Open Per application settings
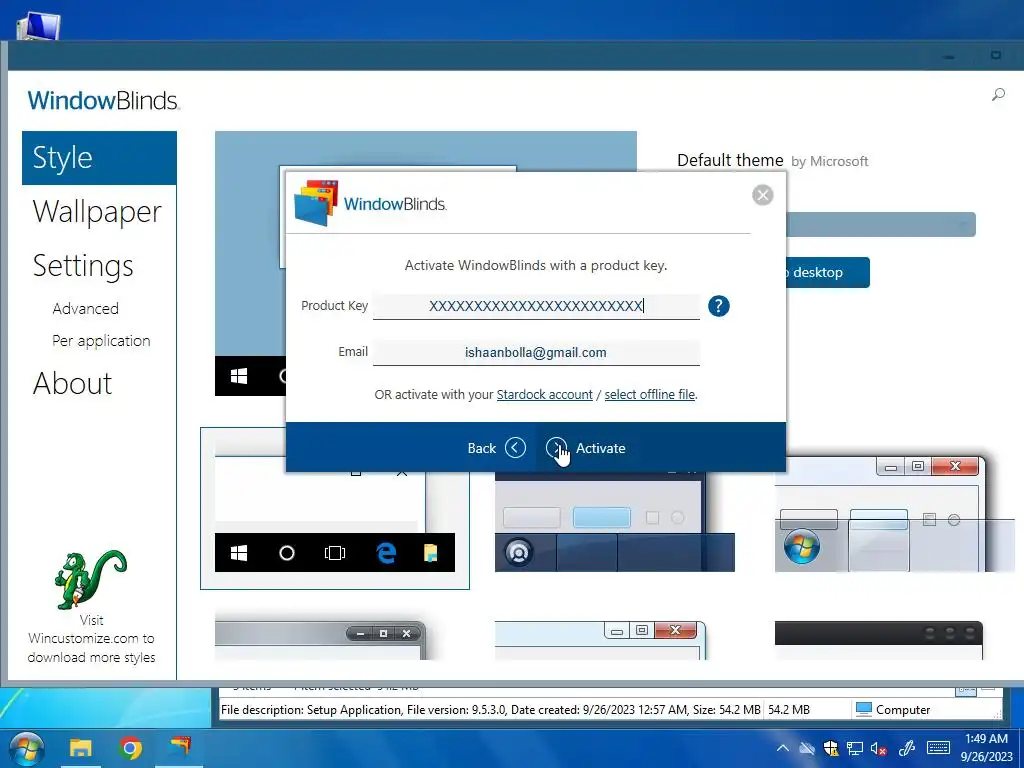The image size is (1024, 768). [101, 341]
